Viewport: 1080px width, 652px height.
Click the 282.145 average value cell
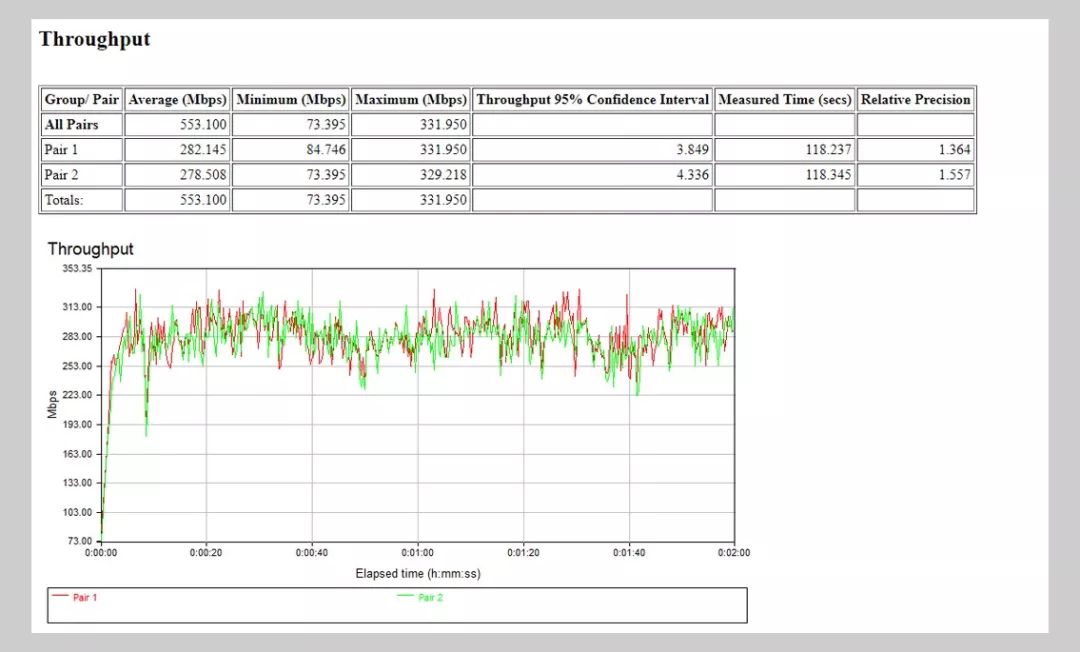[203, 150]
